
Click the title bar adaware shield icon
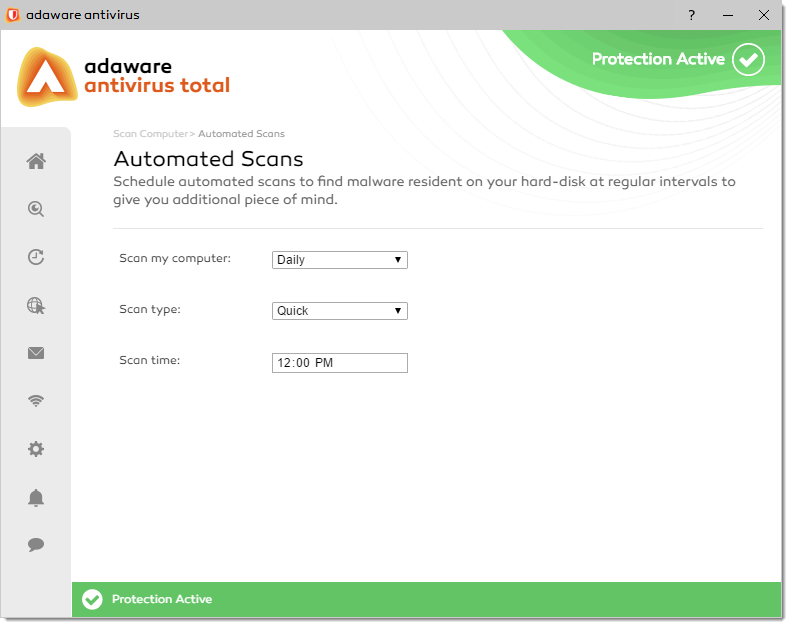point(13,15)
